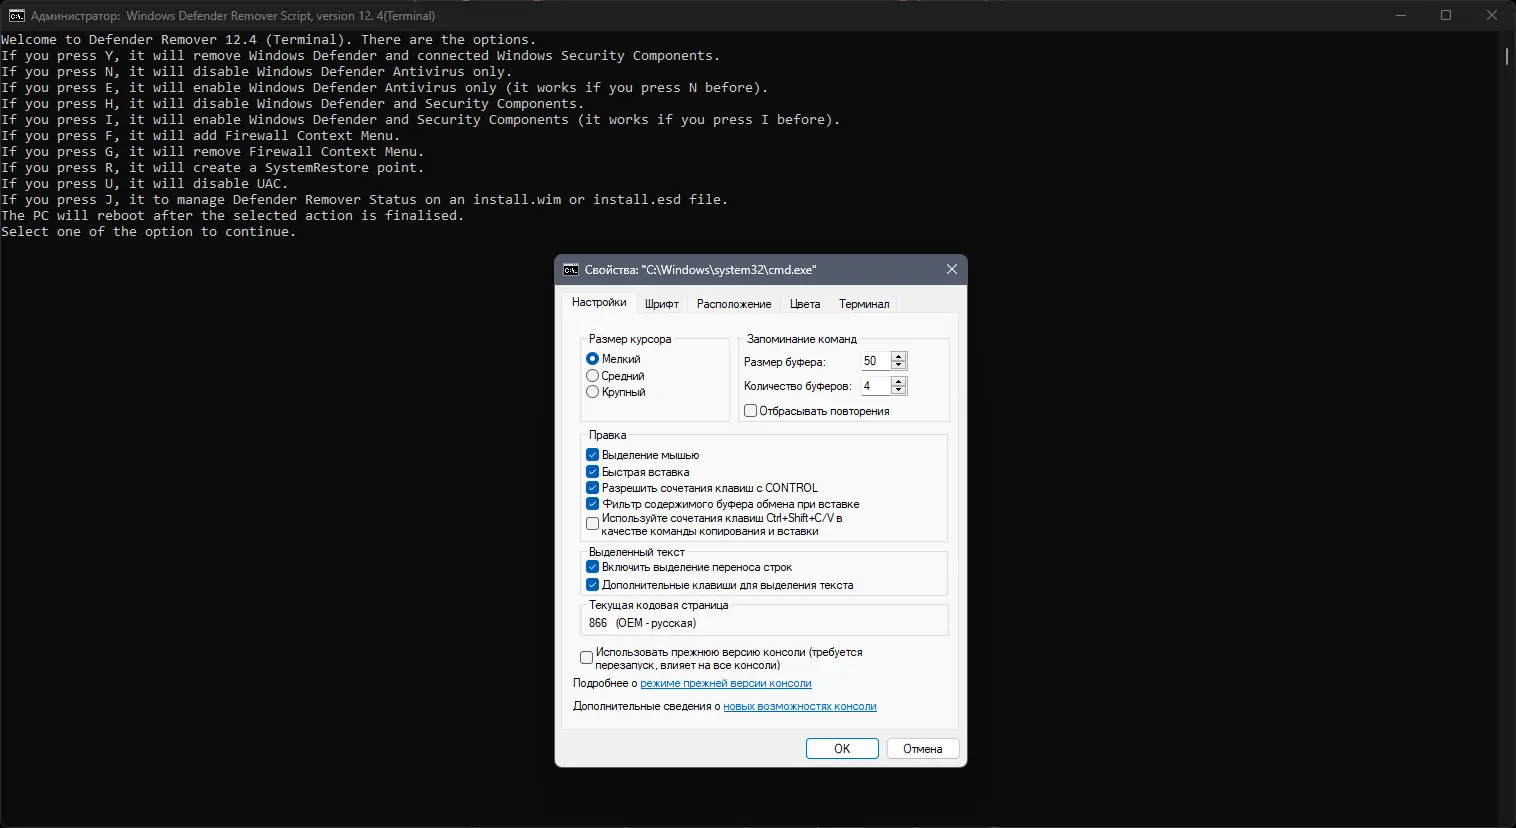This screenshot has height=828, width=1516.
Task: Decrease Размер буфера with the down arrow
Action: click(899, 365)
